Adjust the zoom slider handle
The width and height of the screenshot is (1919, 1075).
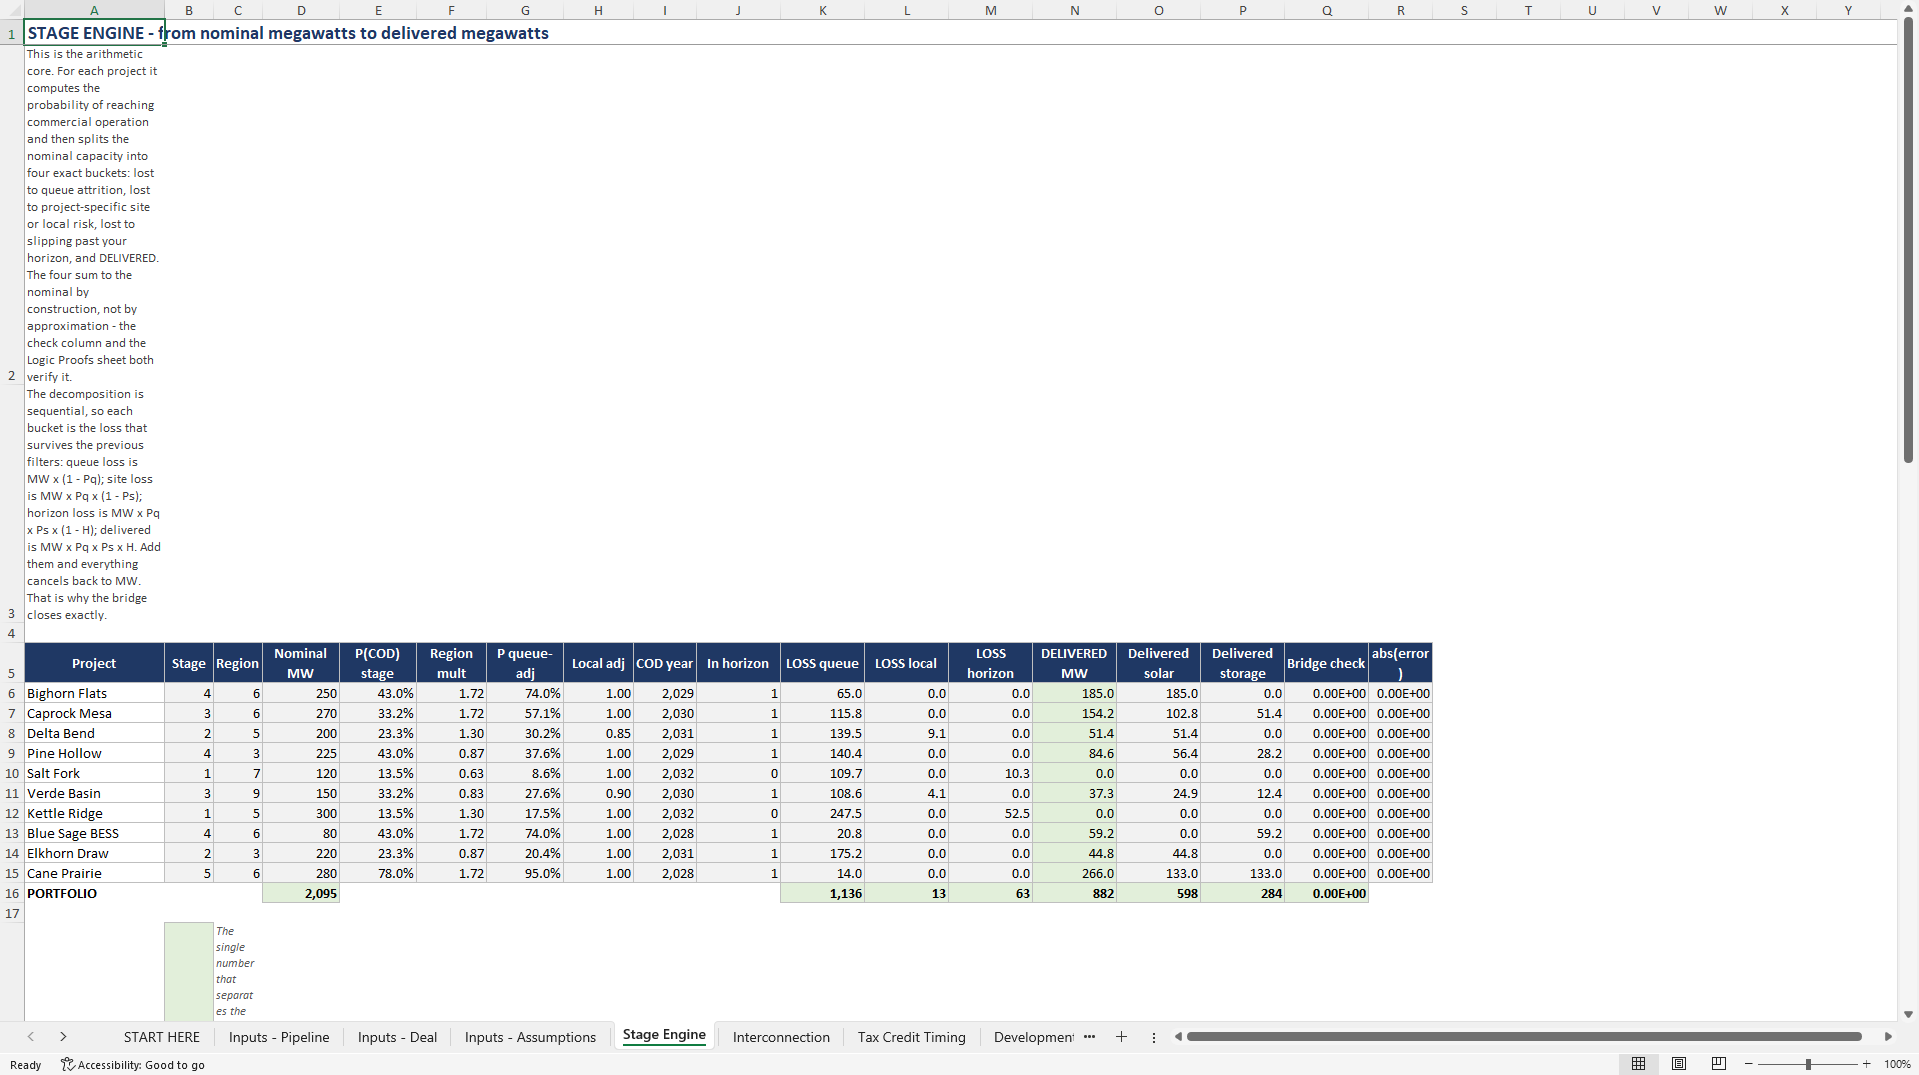(x=1808, y=1064)
